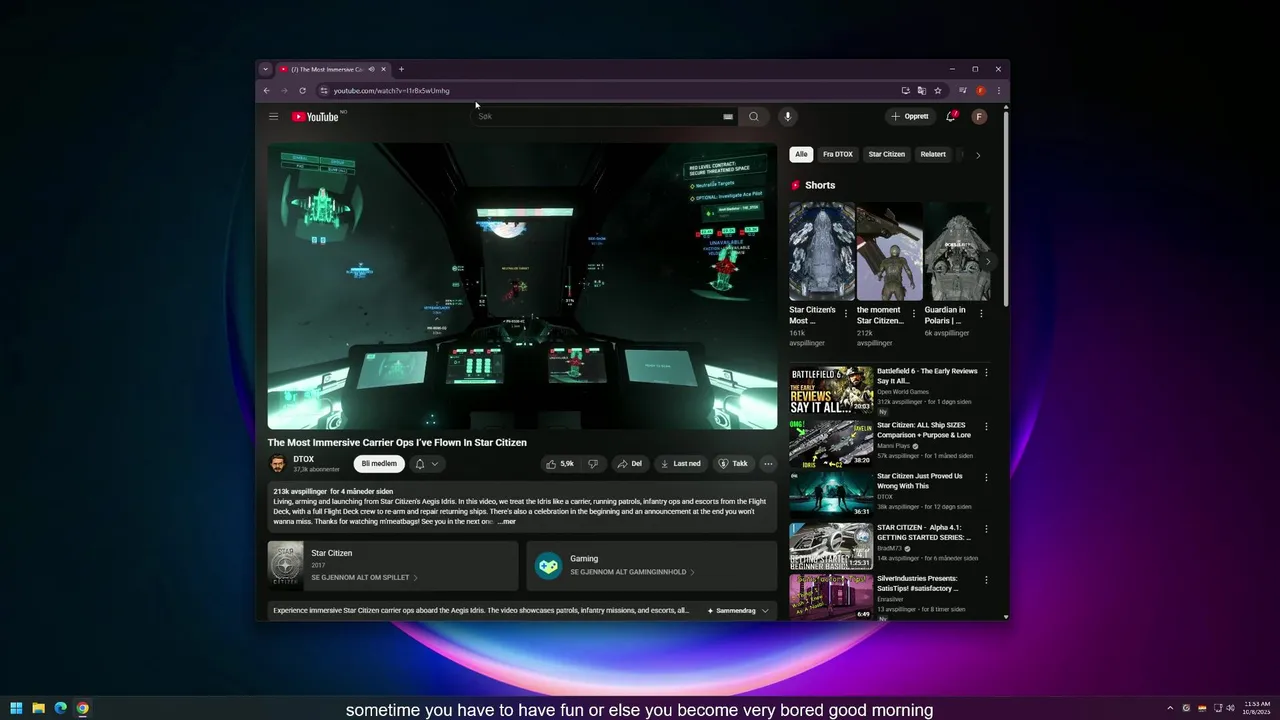Open the taskbar clock showing 11:53 AM
The width and height of the screenshot is (1280, 720).
(1257, 708)
